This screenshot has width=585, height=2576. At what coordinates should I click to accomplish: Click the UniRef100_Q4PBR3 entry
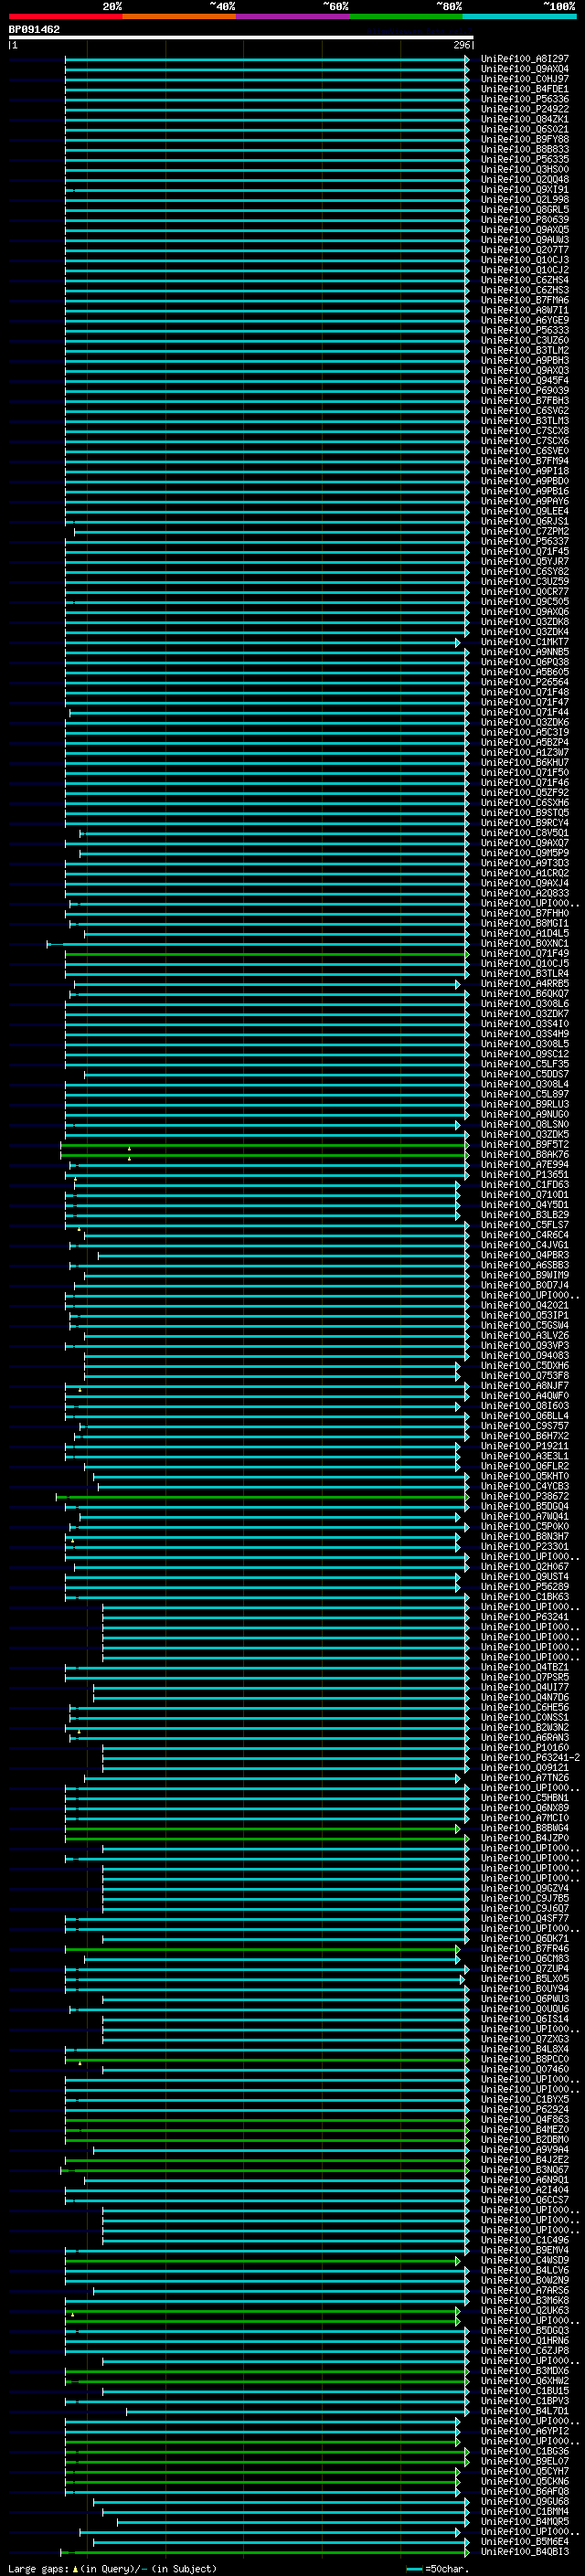pos(524,1255)
